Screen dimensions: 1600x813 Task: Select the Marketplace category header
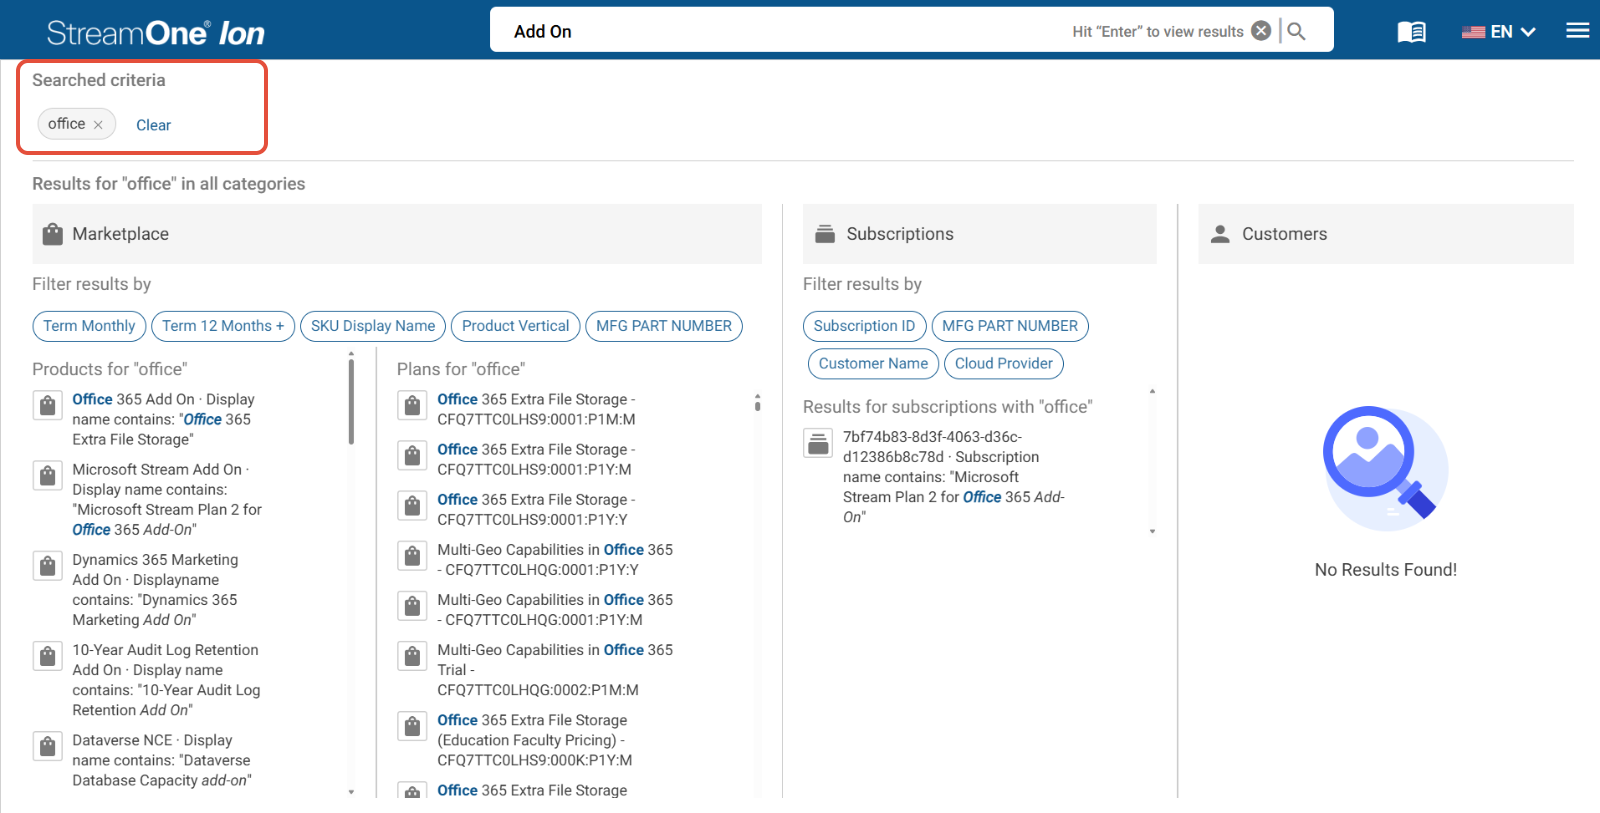click(397, 234)
